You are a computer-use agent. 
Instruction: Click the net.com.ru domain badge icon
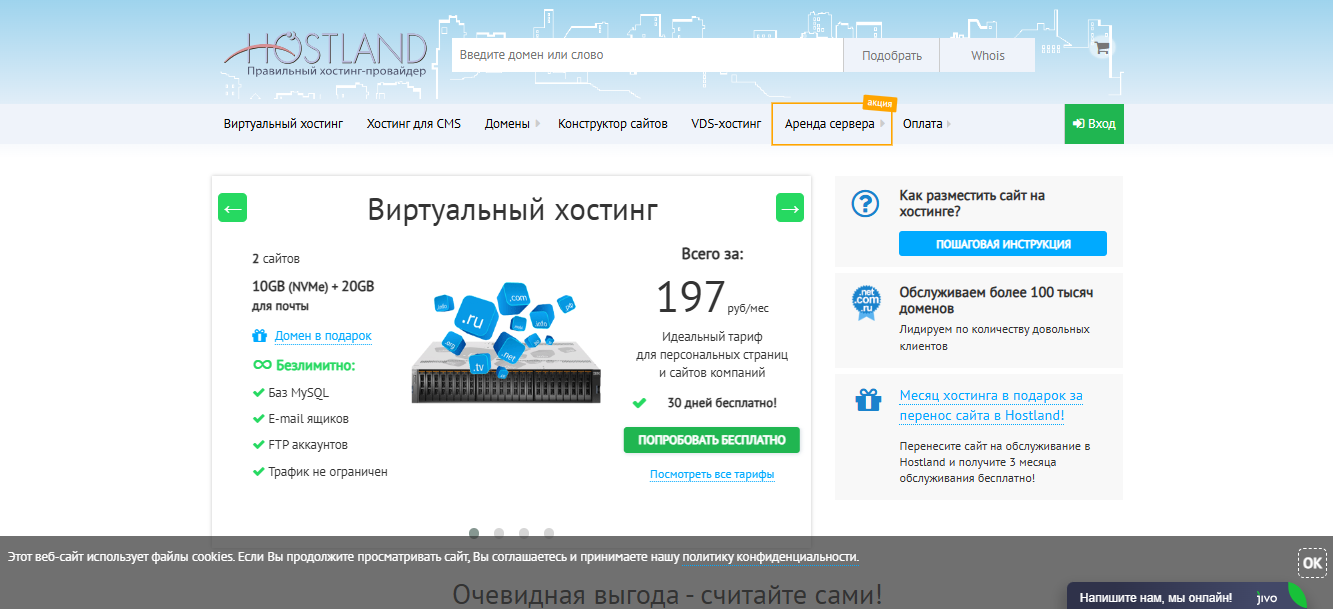864,303
